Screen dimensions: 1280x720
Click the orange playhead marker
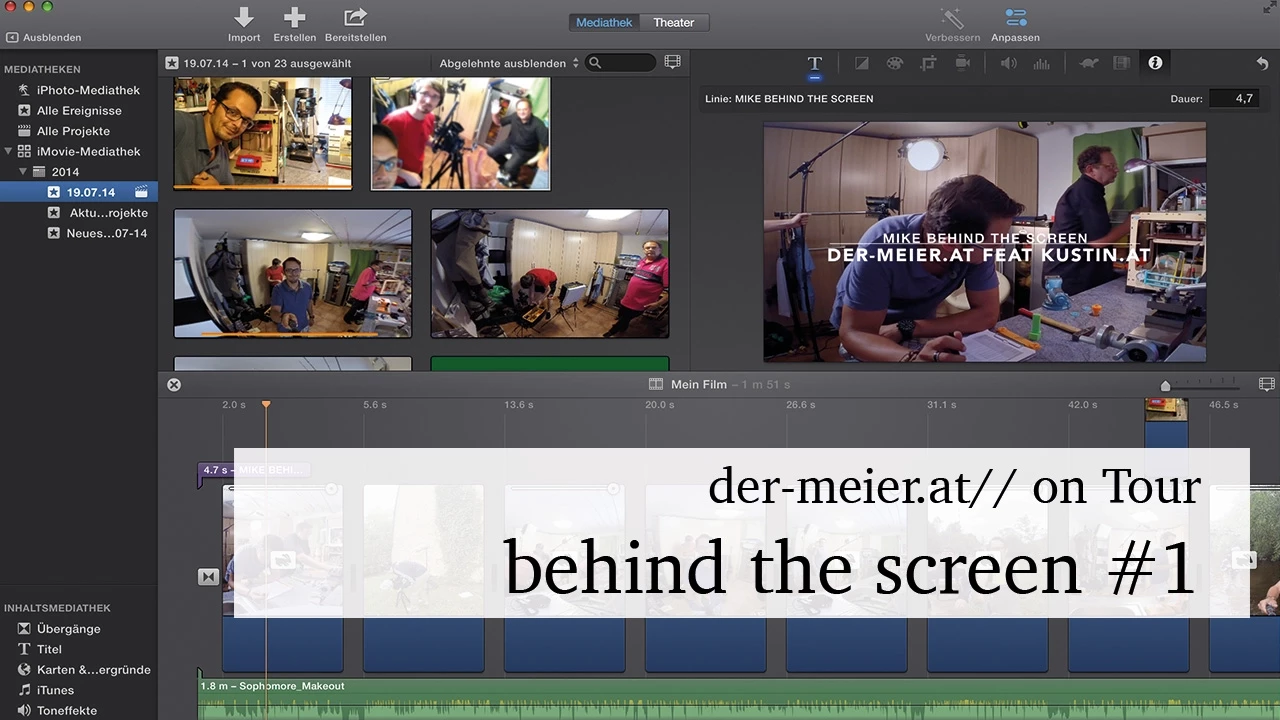[x=266, y=404]
